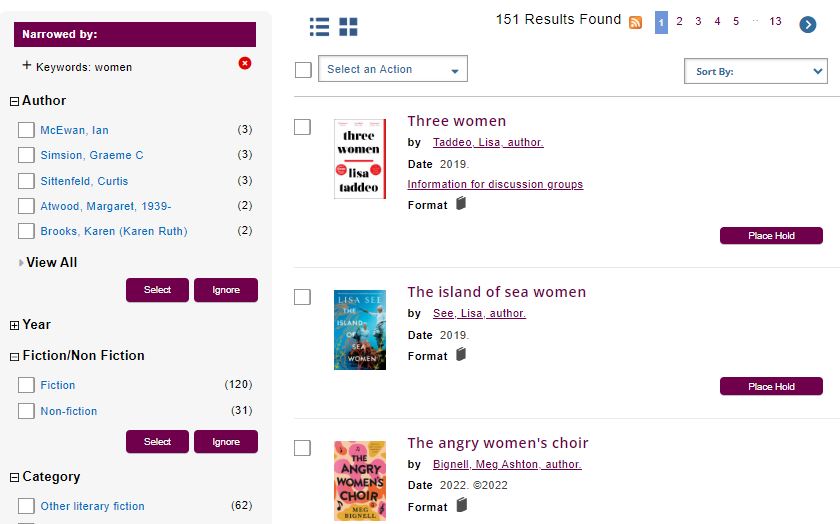Tick the Fiction filter checkbox
The width and height of the screenshot is (840, 524).
coord(27,385)
